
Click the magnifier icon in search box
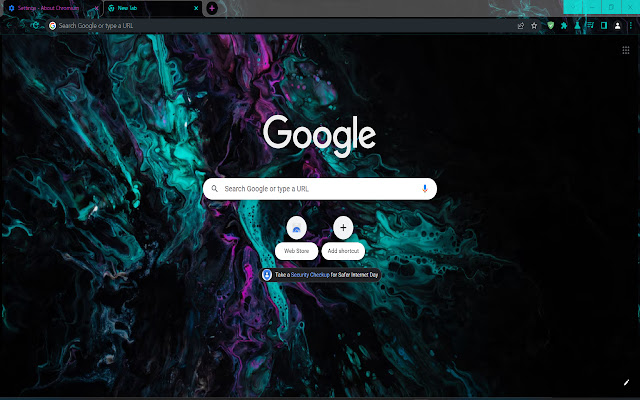click(x=214, y=189)
